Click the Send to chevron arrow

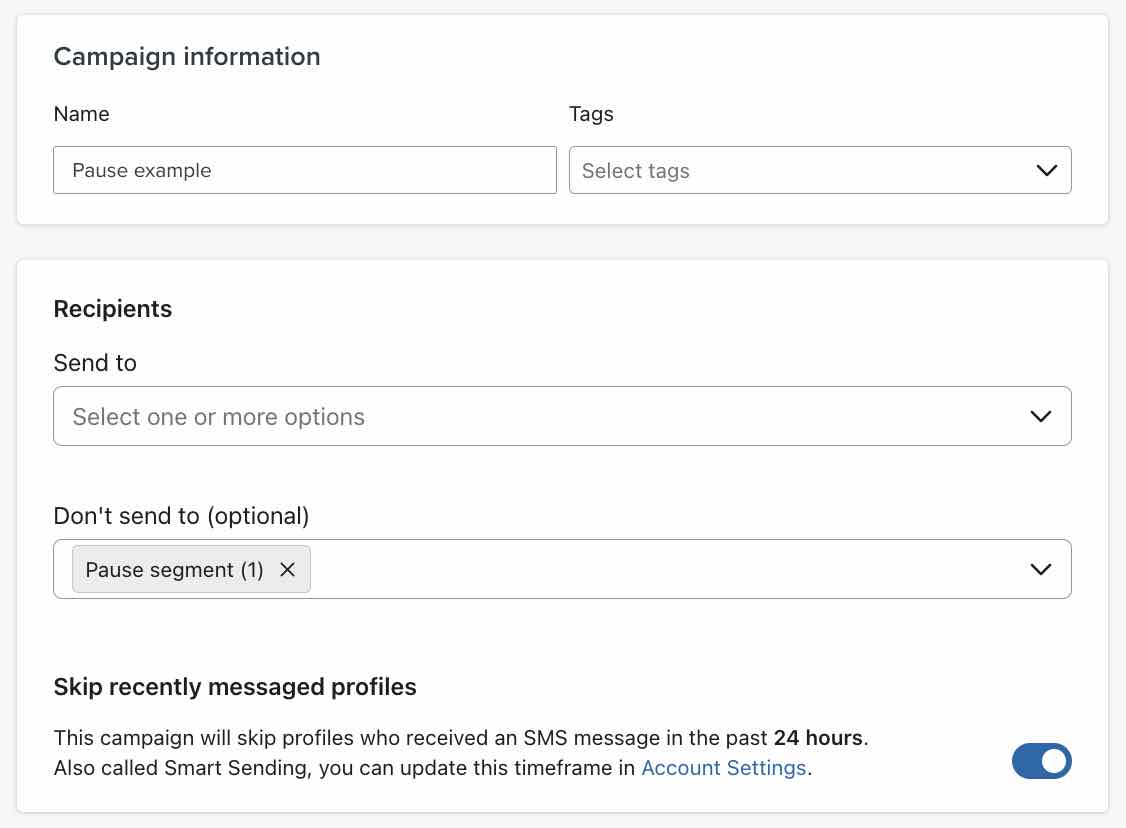[1041, 416]
